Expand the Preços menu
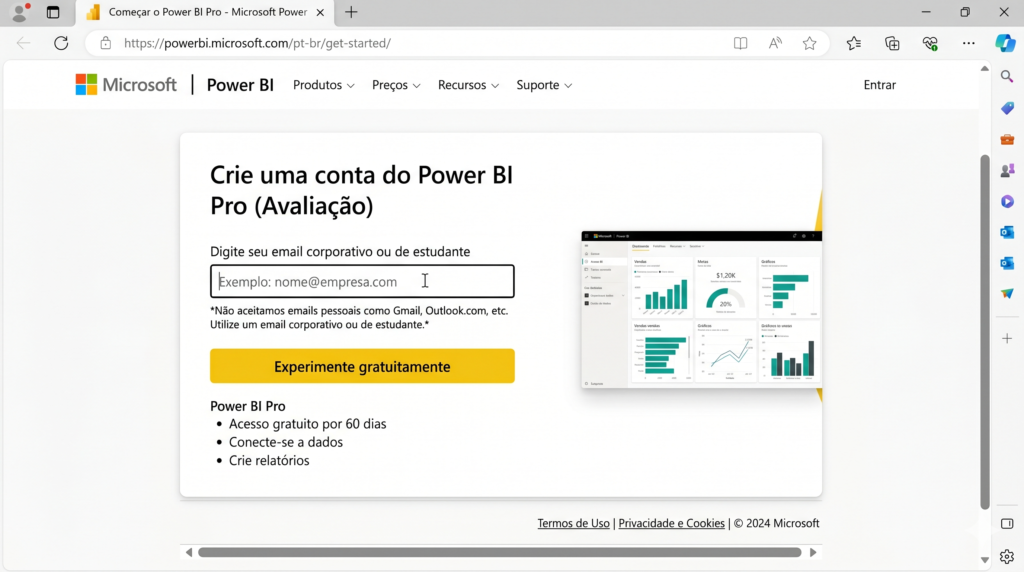 [396, 85]
